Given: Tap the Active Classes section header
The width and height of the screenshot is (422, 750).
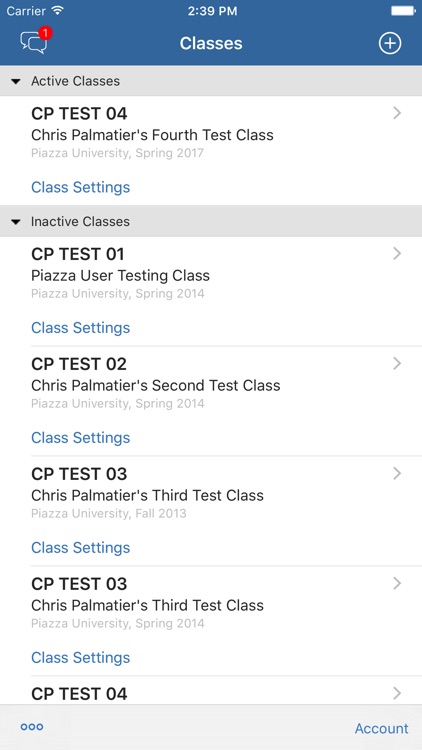Looking at the screenshot, I should (x=211, y=81).
